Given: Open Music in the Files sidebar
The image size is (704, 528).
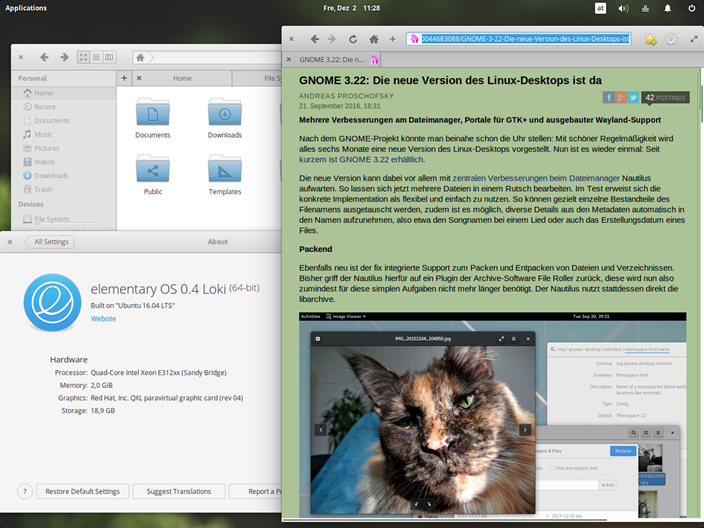Looking at the screenshot, I should [x=64, y=134].
